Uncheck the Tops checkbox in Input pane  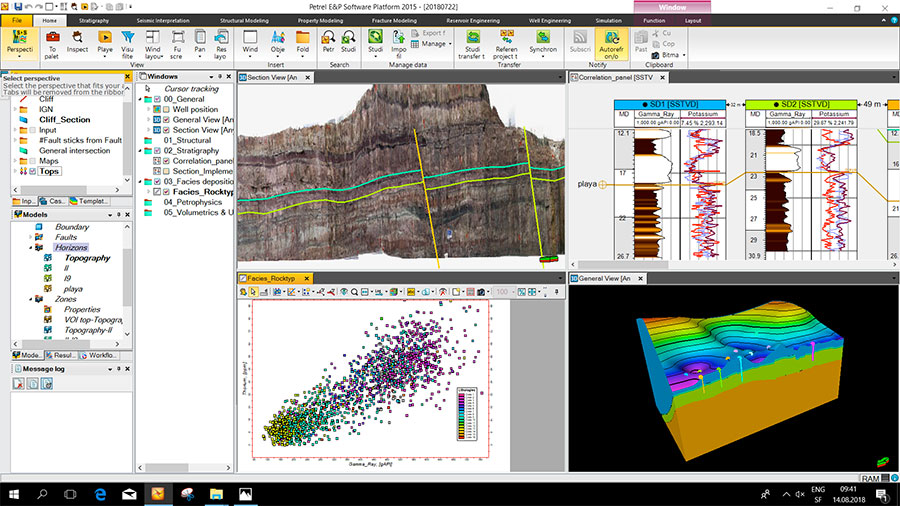[x=33, y=172]
